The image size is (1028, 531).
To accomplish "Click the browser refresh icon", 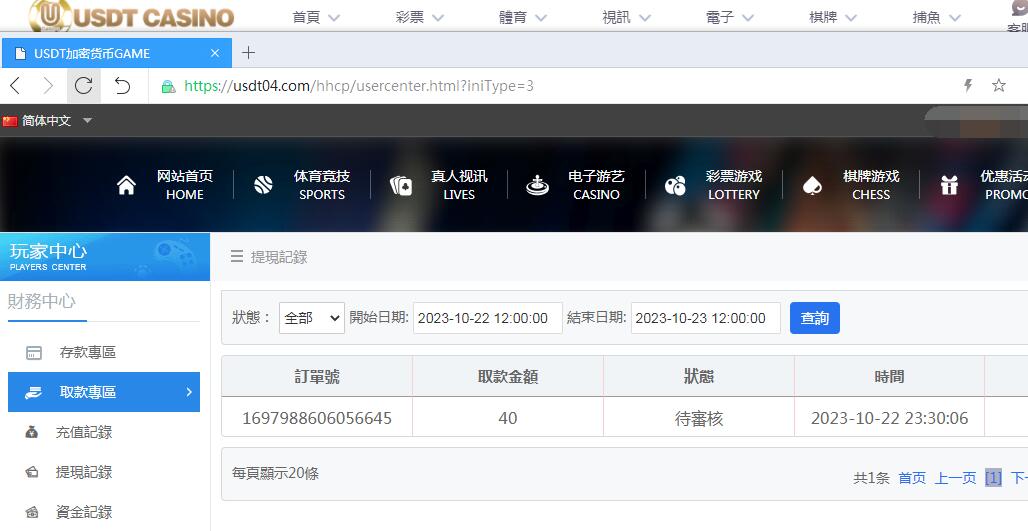I will 84,86.
